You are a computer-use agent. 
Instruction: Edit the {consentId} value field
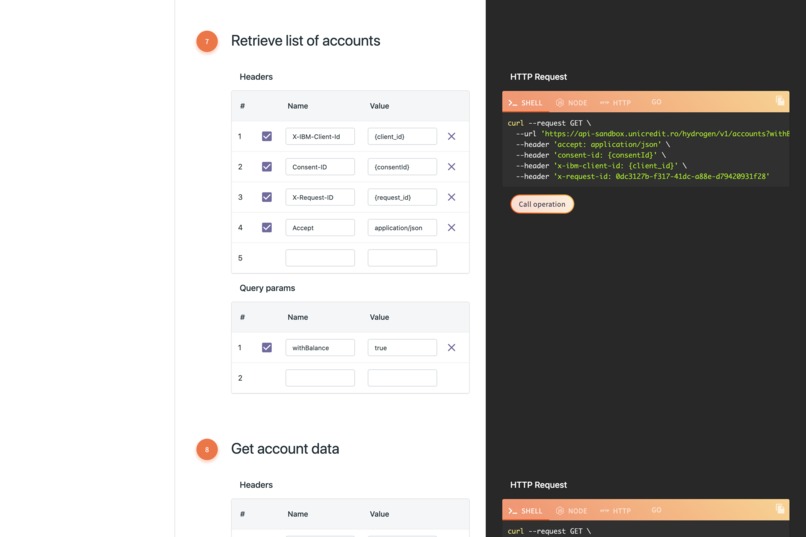pyautogui.click(x=402, y=166)
